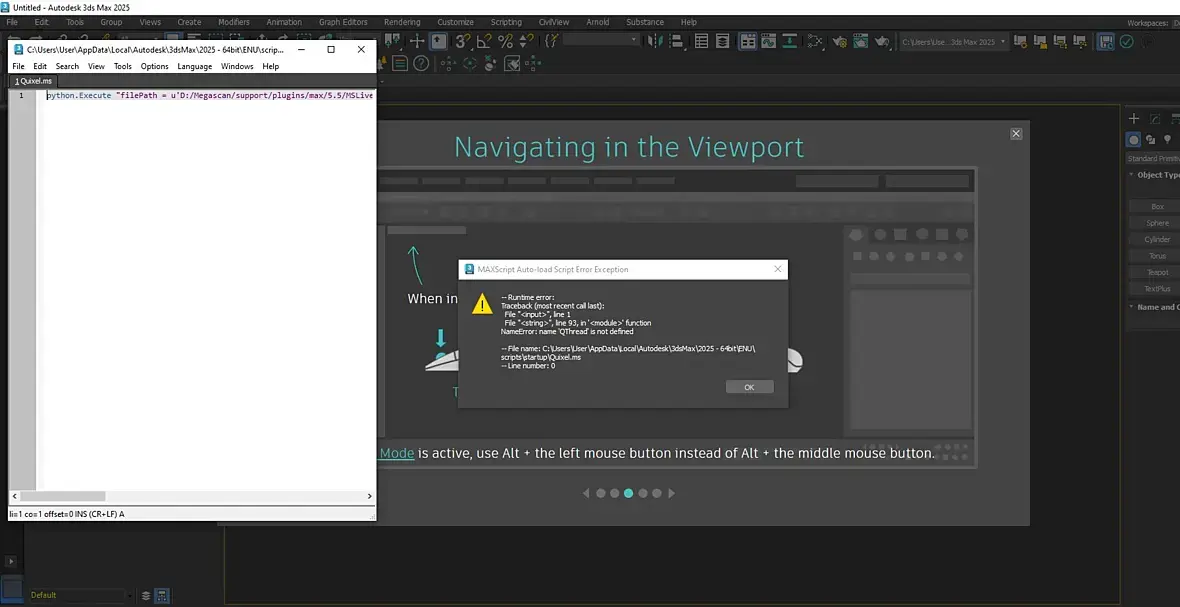Click the small play arrow button at left edge
Image resolution: width=1180 pixels, height=607 pixels.
tap(11, 560)
